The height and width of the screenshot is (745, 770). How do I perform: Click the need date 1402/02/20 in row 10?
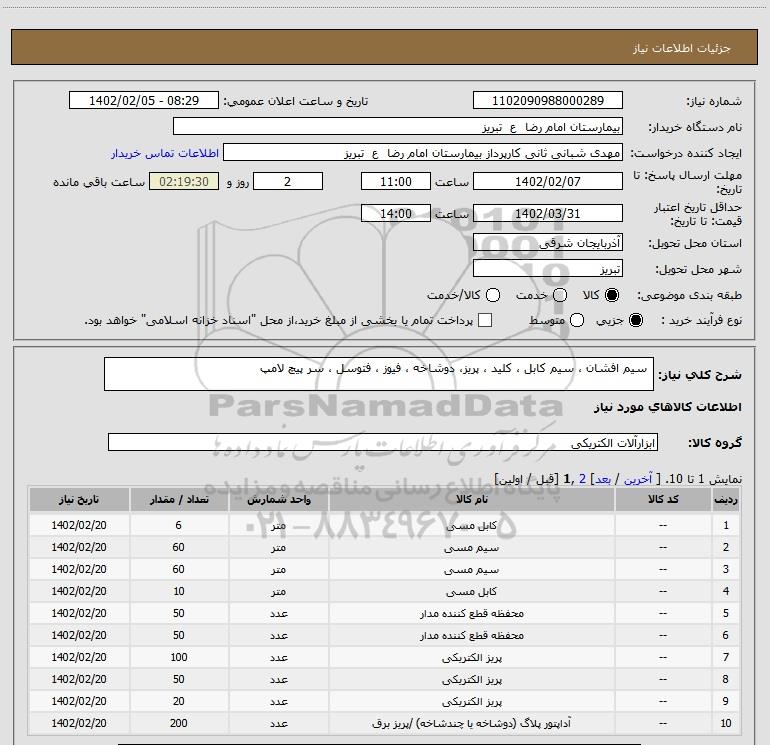coord(79,723)
